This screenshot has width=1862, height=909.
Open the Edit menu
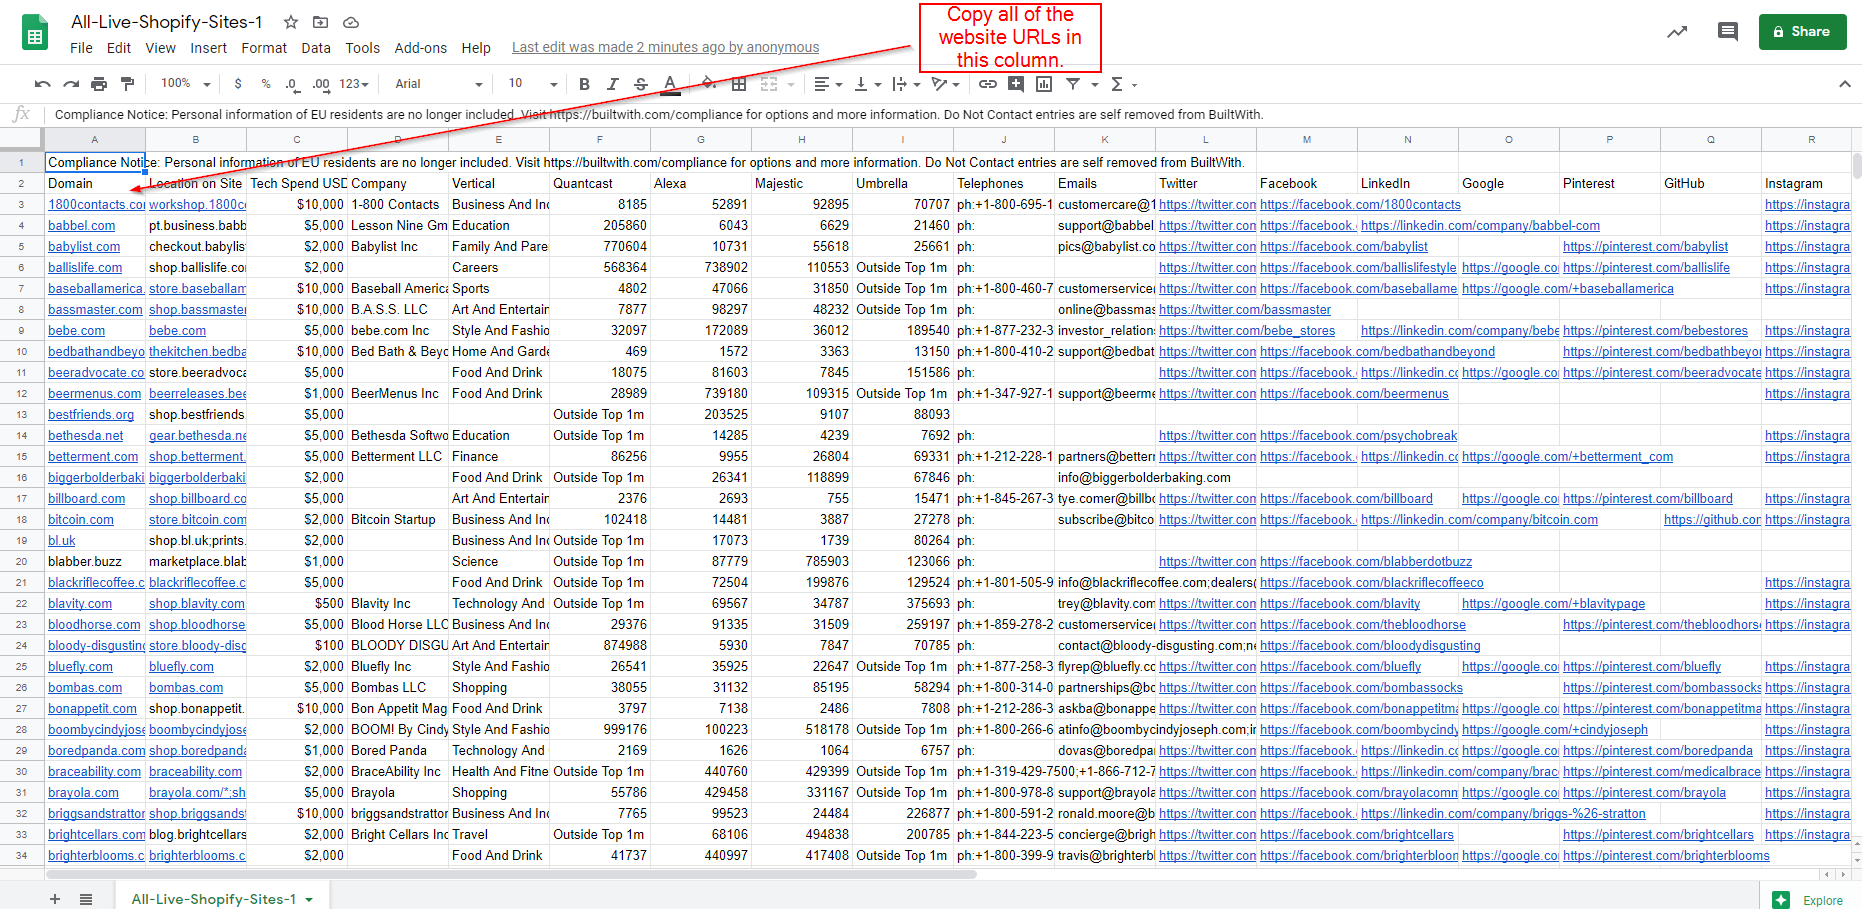(119, 48)
